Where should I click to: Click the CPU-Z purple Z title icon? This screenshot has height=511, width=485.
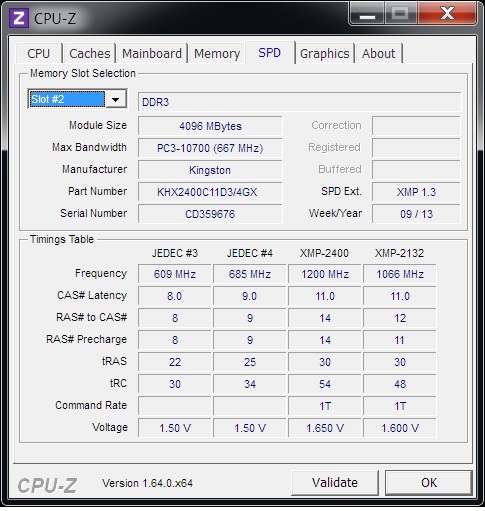coord(19,18)
